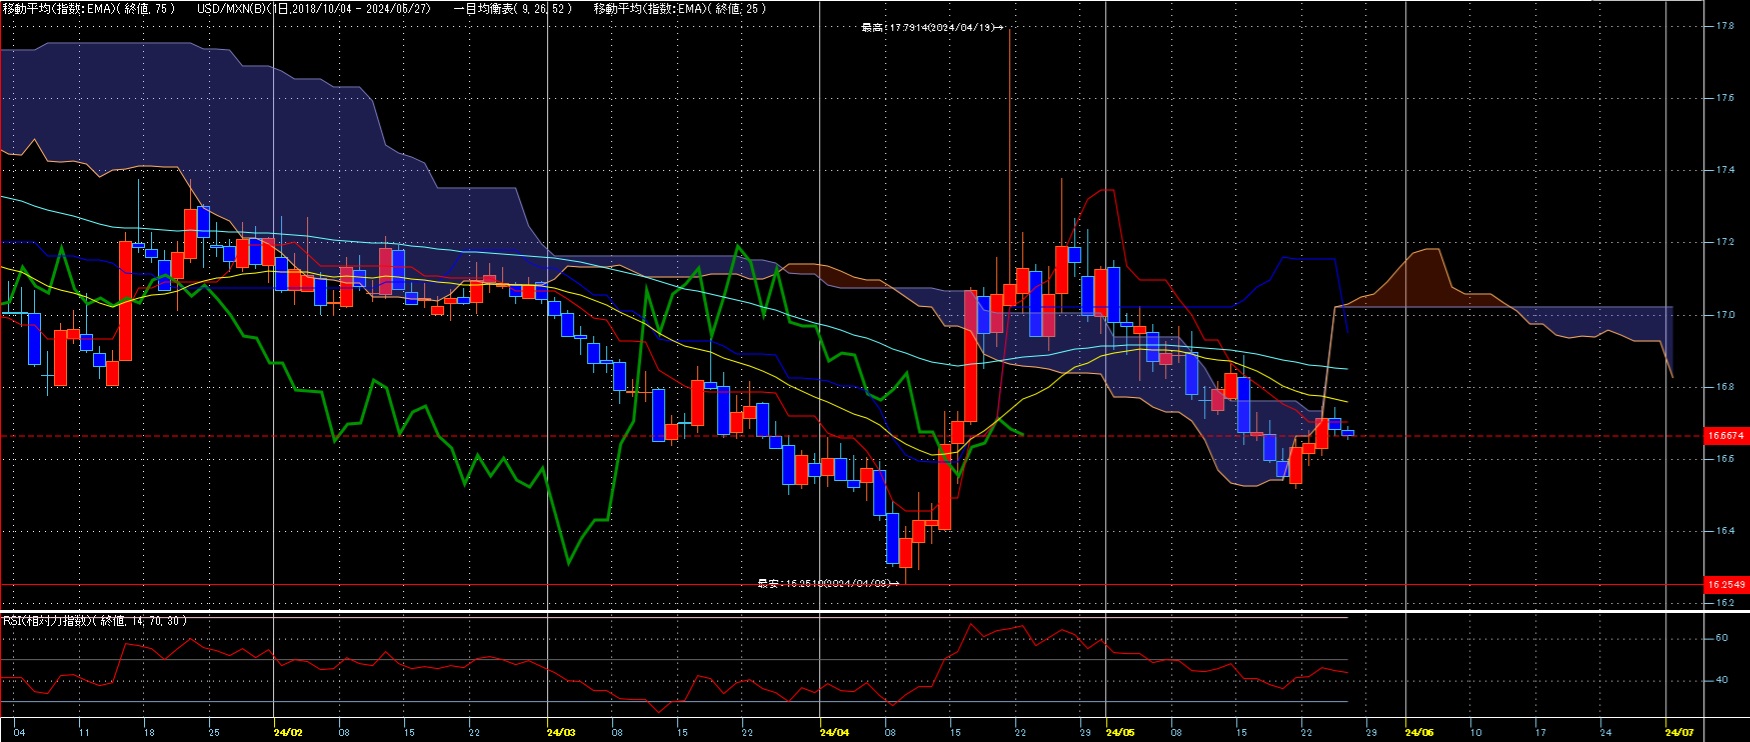Click the 移動平均 EMA 終値 75 indicator label

point(89,8)
